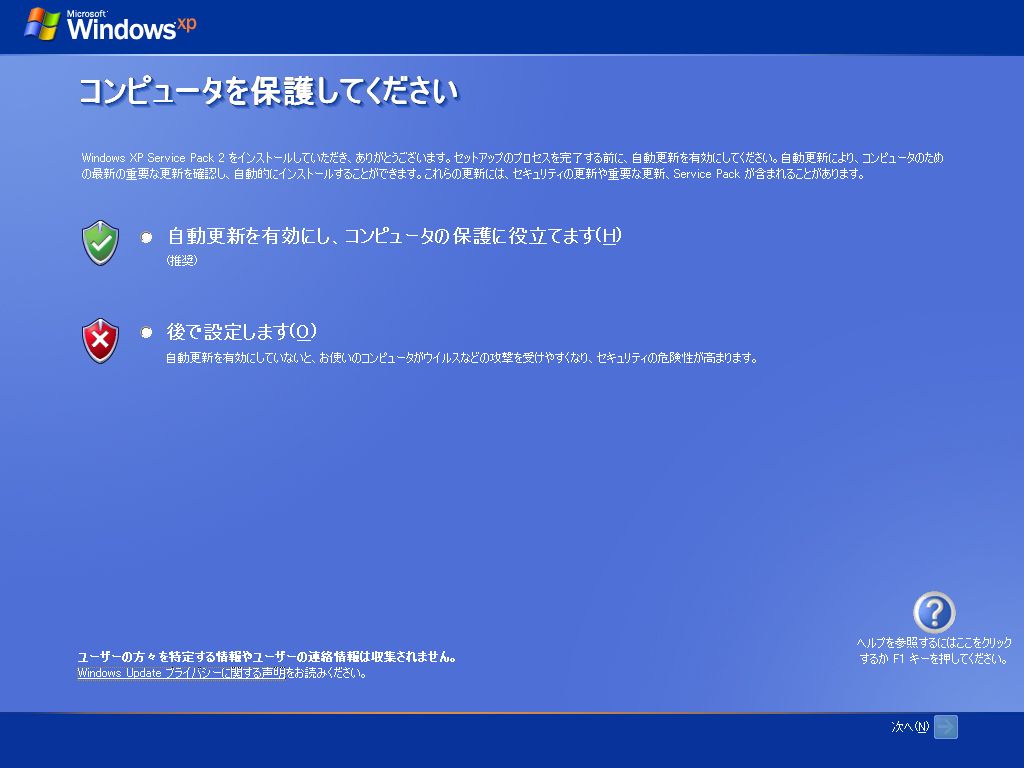Image resolution: width=1024 pixels, height=768 pixels.
Task: Click the 次へ(N) label
Action: click(x=910, y=727)
